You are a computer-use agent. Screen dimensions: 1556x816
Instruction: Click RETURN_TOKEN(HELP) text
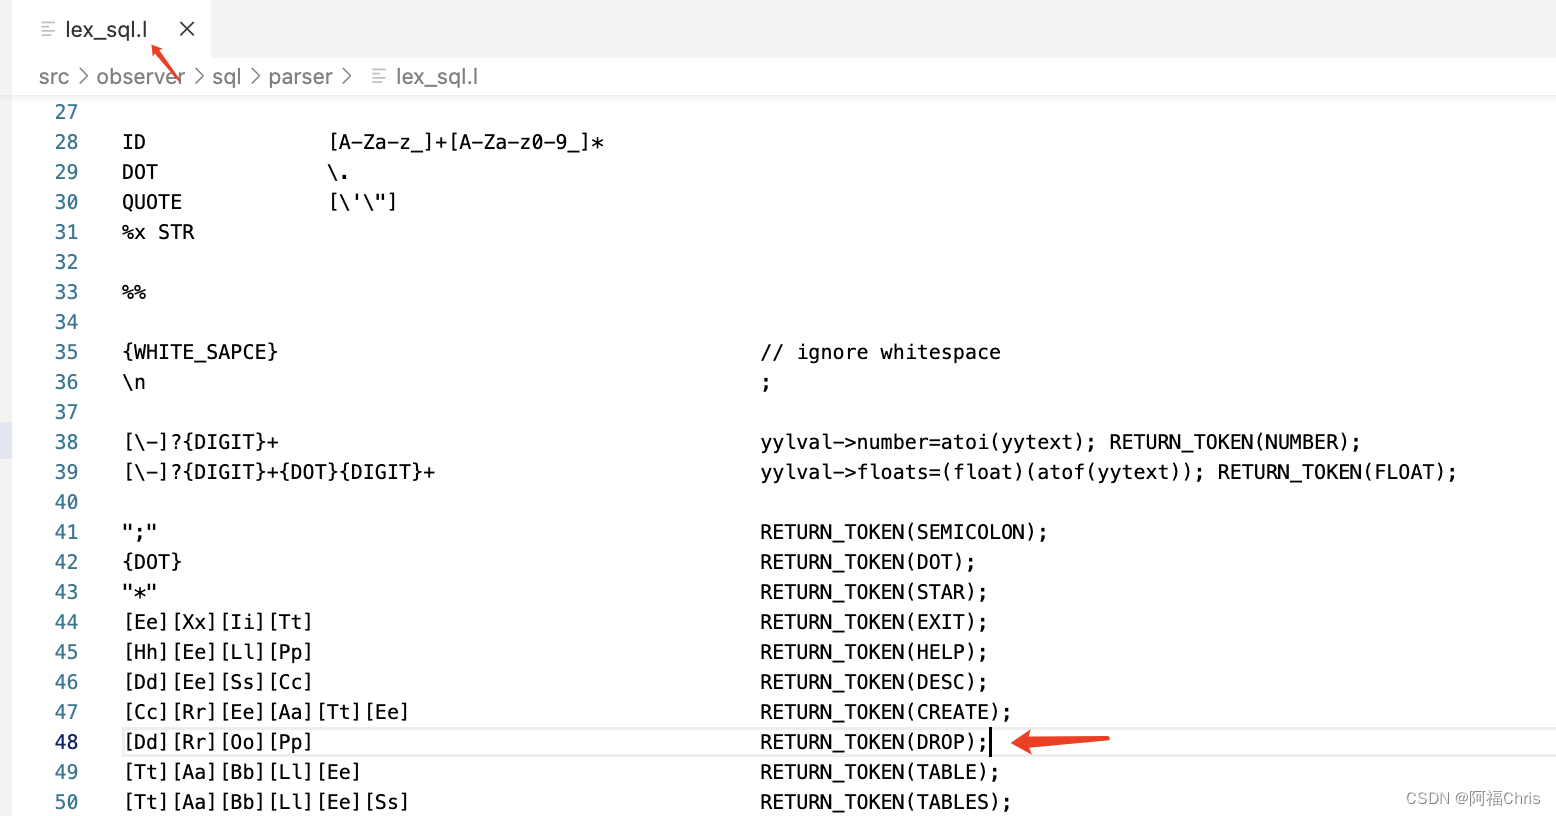coord(868,652)
